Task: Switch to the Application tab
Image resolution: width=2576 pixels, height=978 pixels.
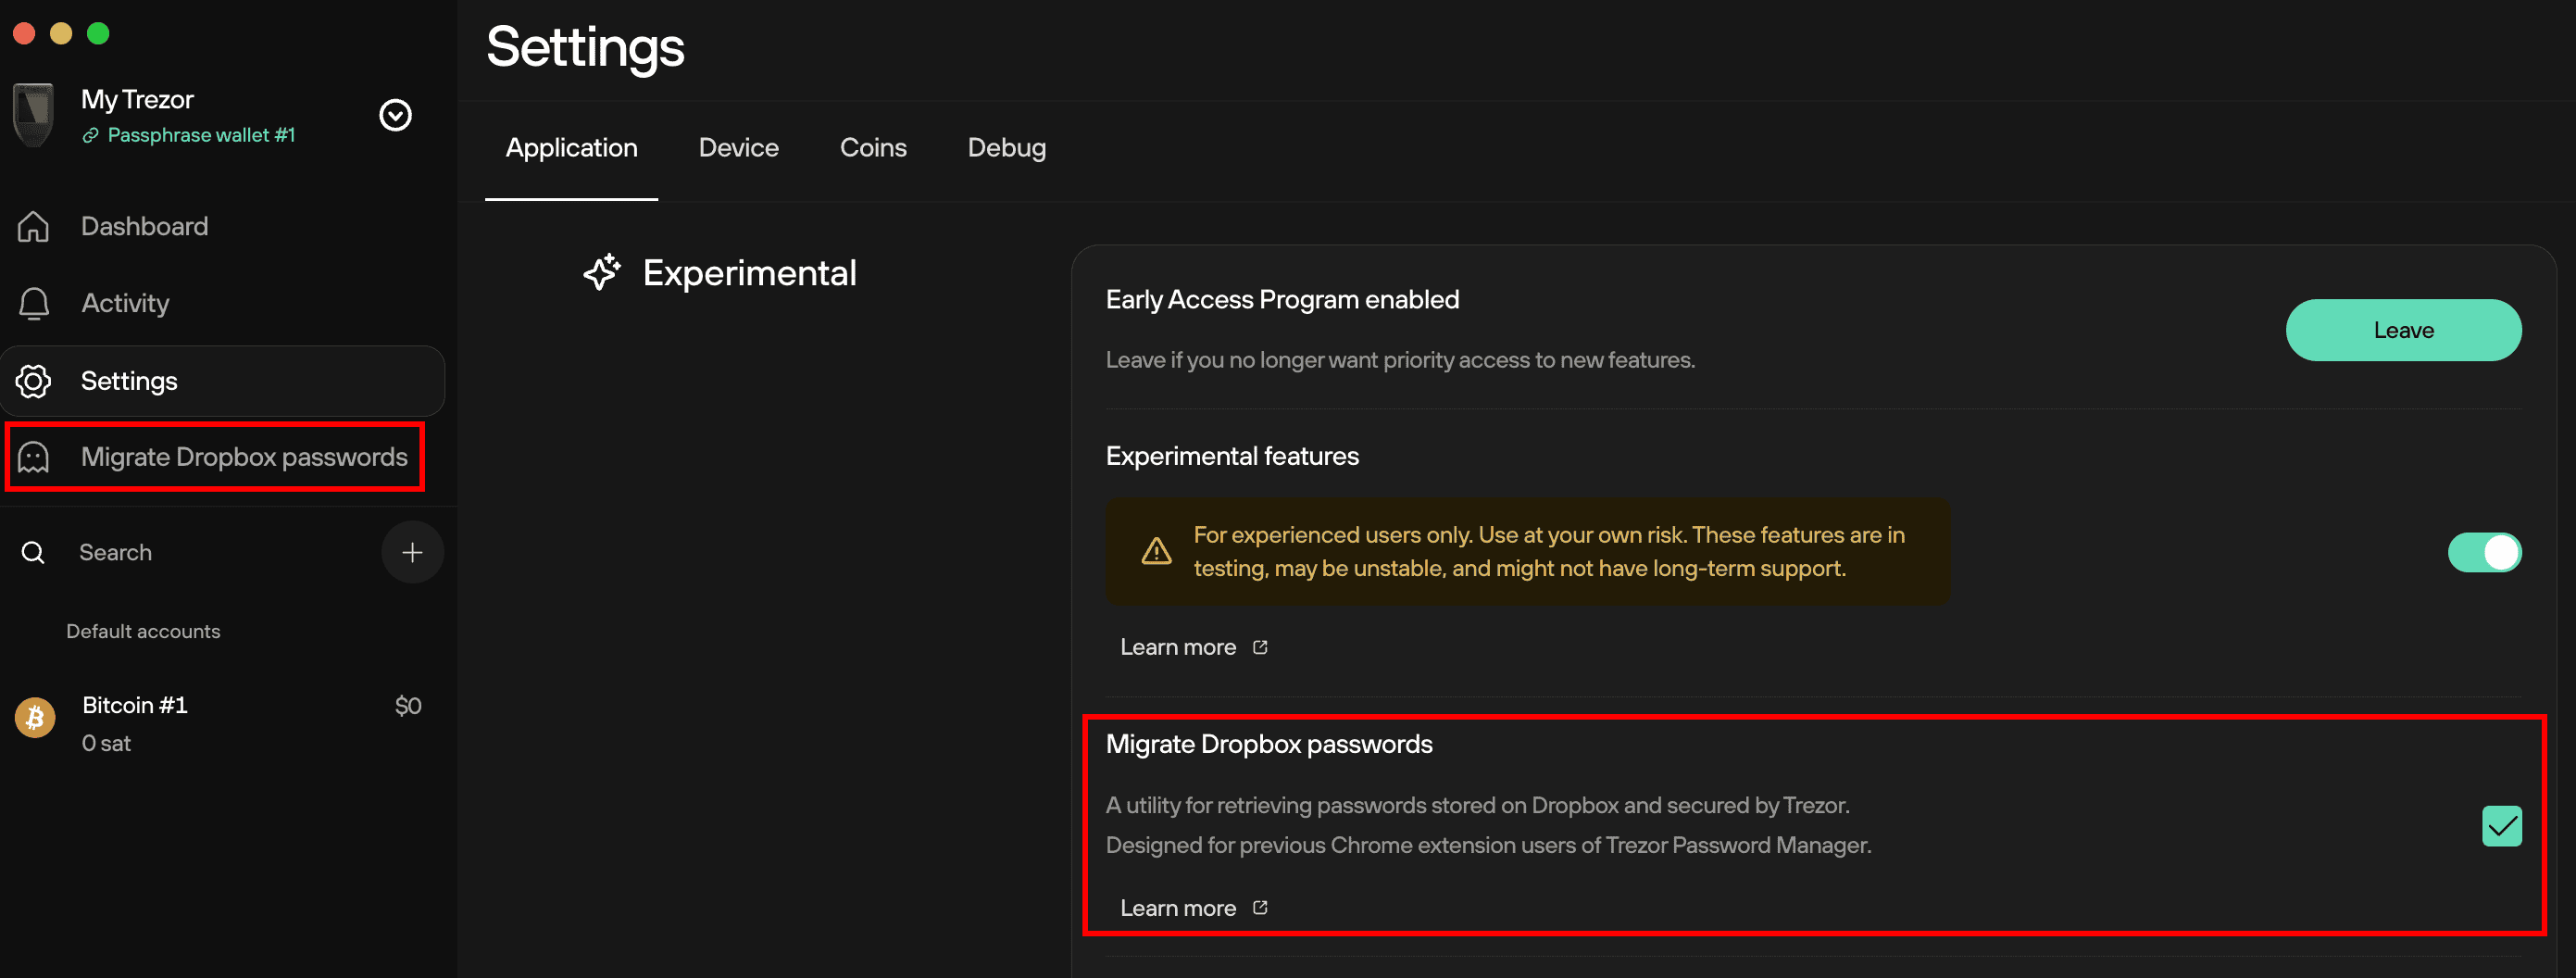Action: tap(571, 148)
